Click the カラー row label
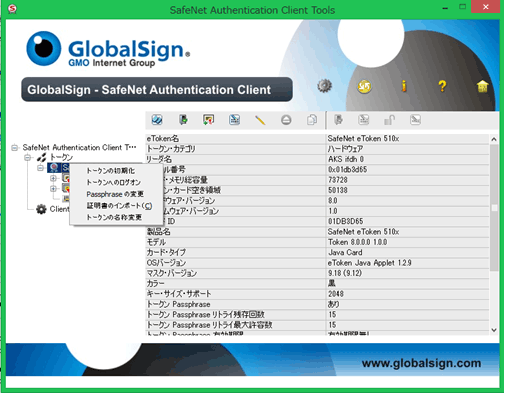The image size is (505, 394). coord(155,283)
